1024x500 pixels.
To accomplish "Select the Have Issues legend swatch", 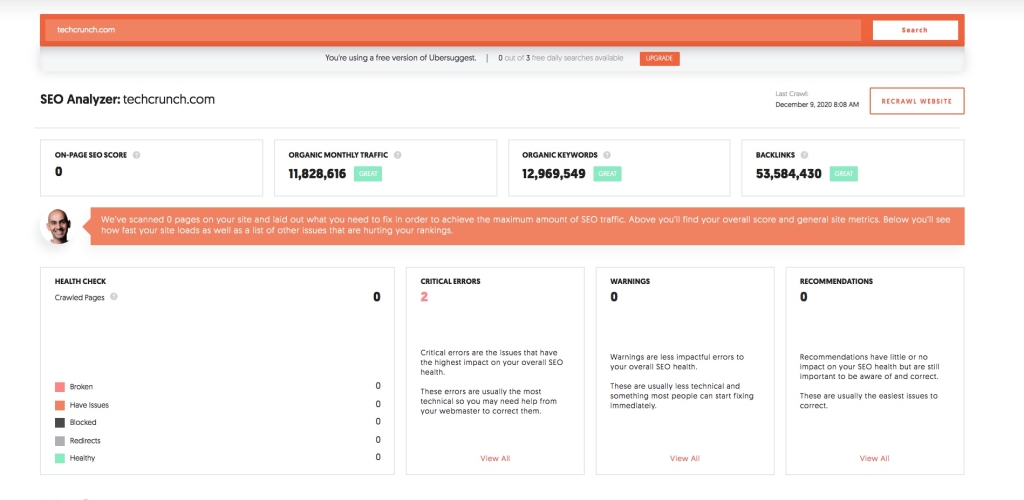I will (60, 405).
